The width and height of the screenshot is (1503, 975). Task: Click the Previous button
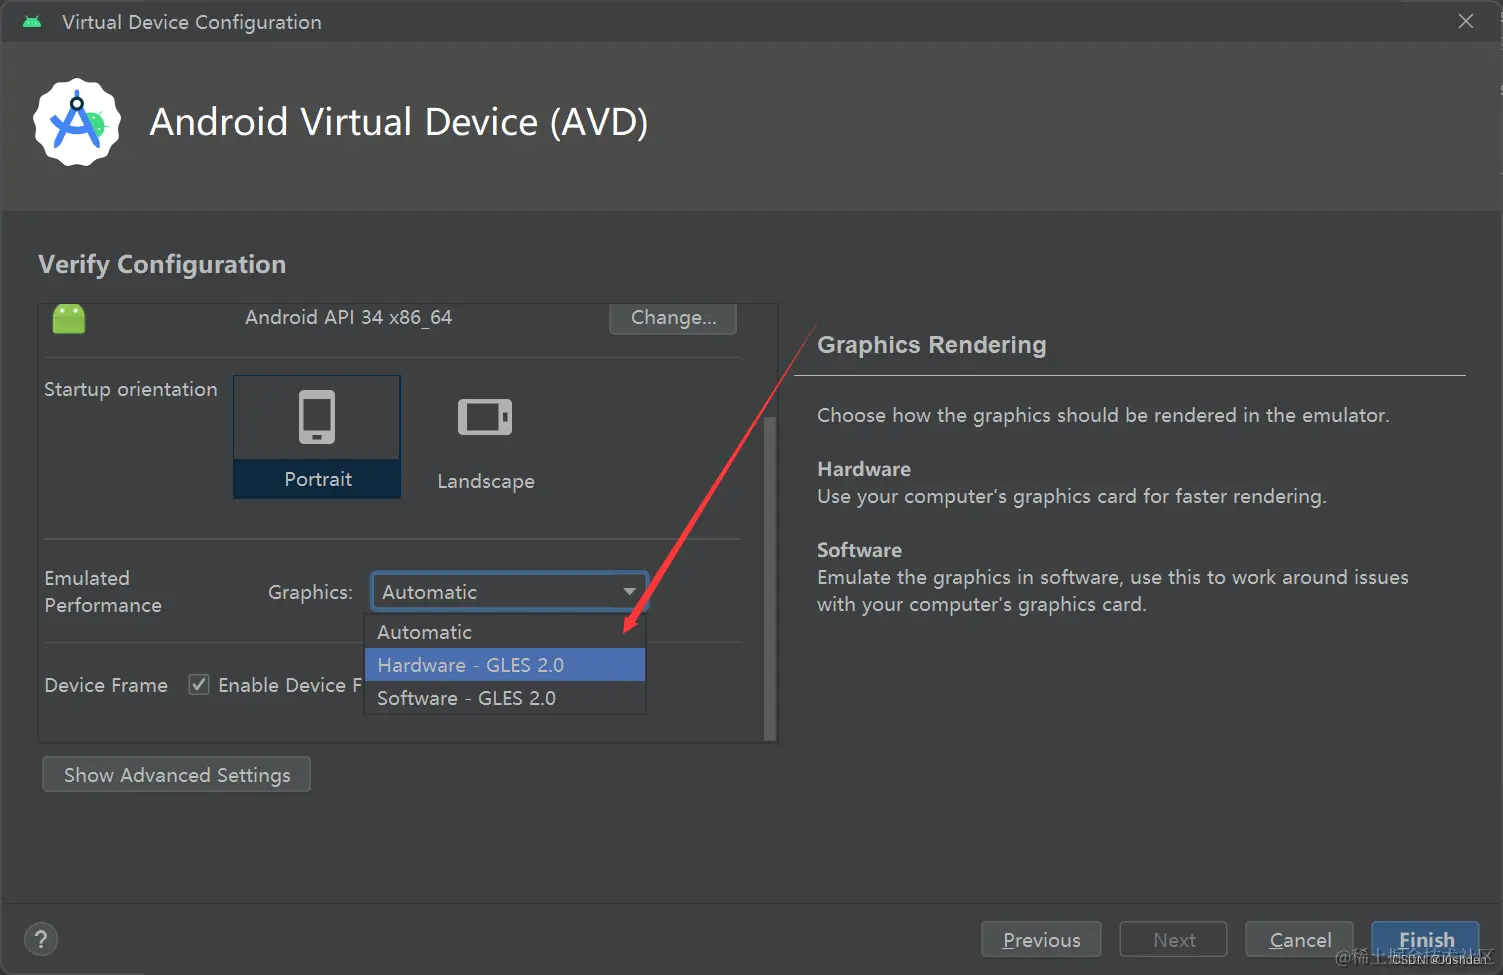1041,940
